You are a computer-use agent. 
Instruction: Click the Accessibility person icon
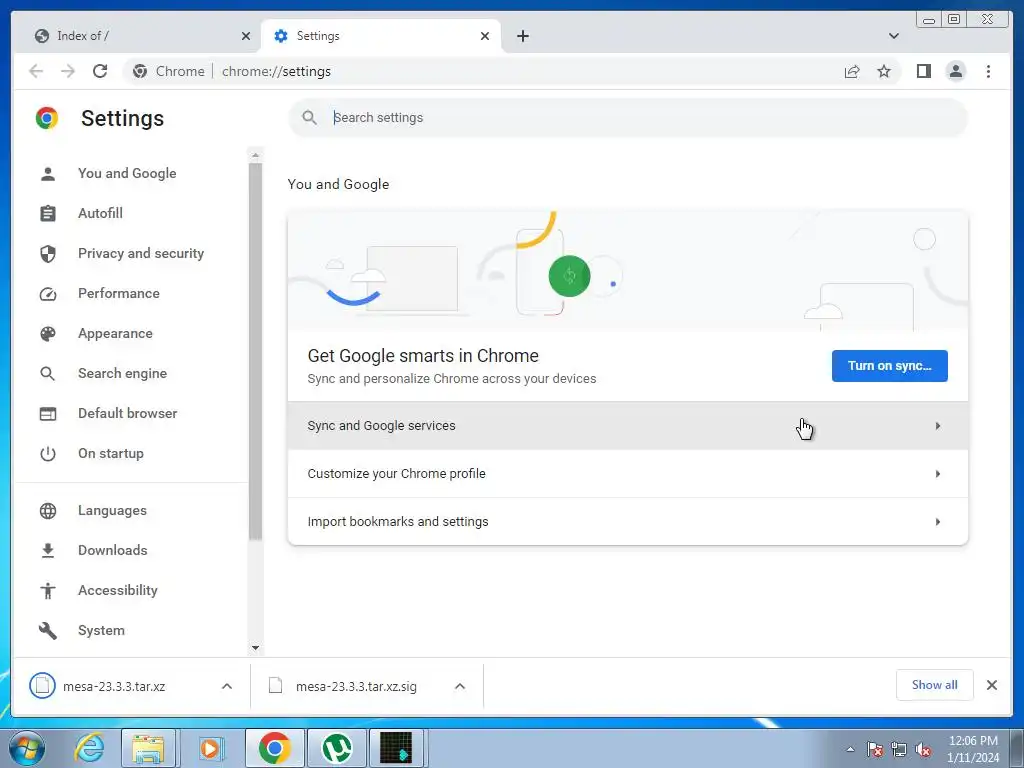coord(48,590)
